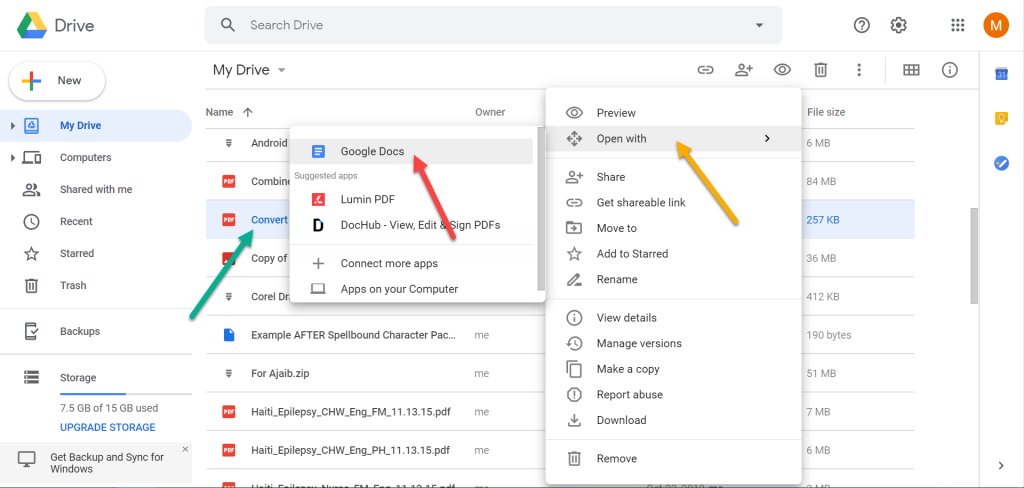
Task: Switch to grid view layout
Action: 911,70
